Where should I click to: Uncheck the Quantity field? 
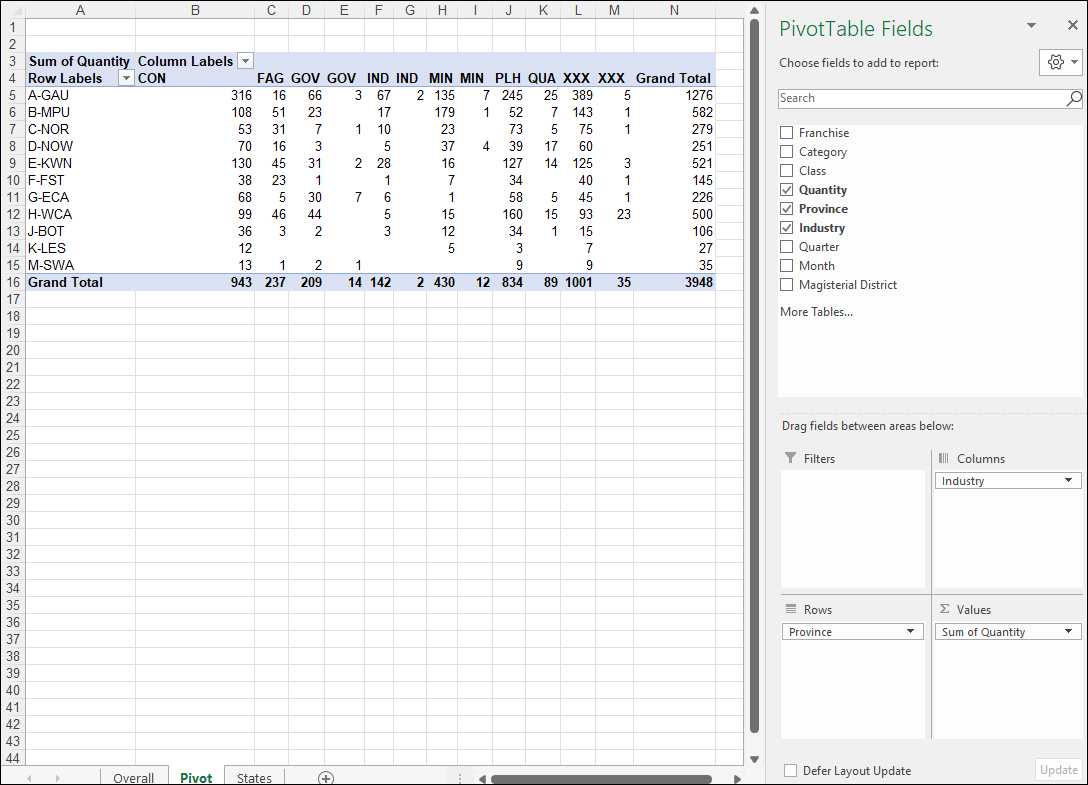(x=787, y=190)
